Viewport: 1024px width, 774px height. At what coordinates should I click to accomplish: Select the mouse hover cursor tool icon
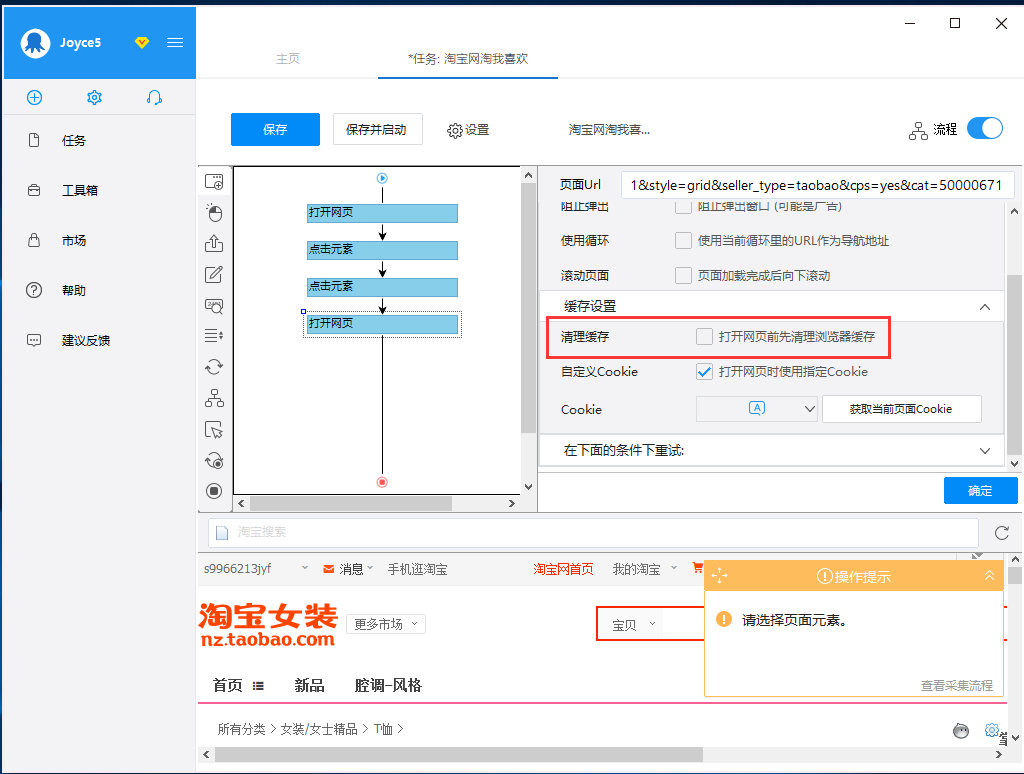(214, 430)
